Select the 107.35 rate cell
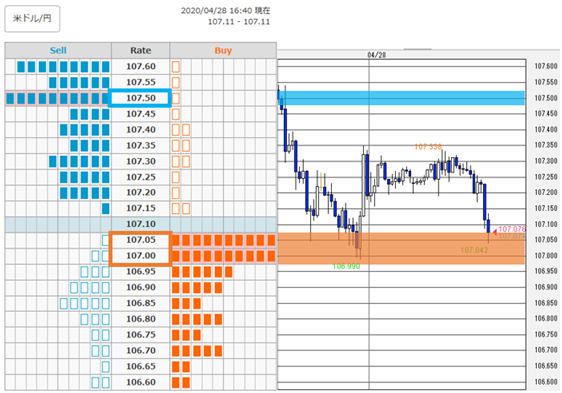Viewport: 562px width, 393px height. click(x=140, y=145)
